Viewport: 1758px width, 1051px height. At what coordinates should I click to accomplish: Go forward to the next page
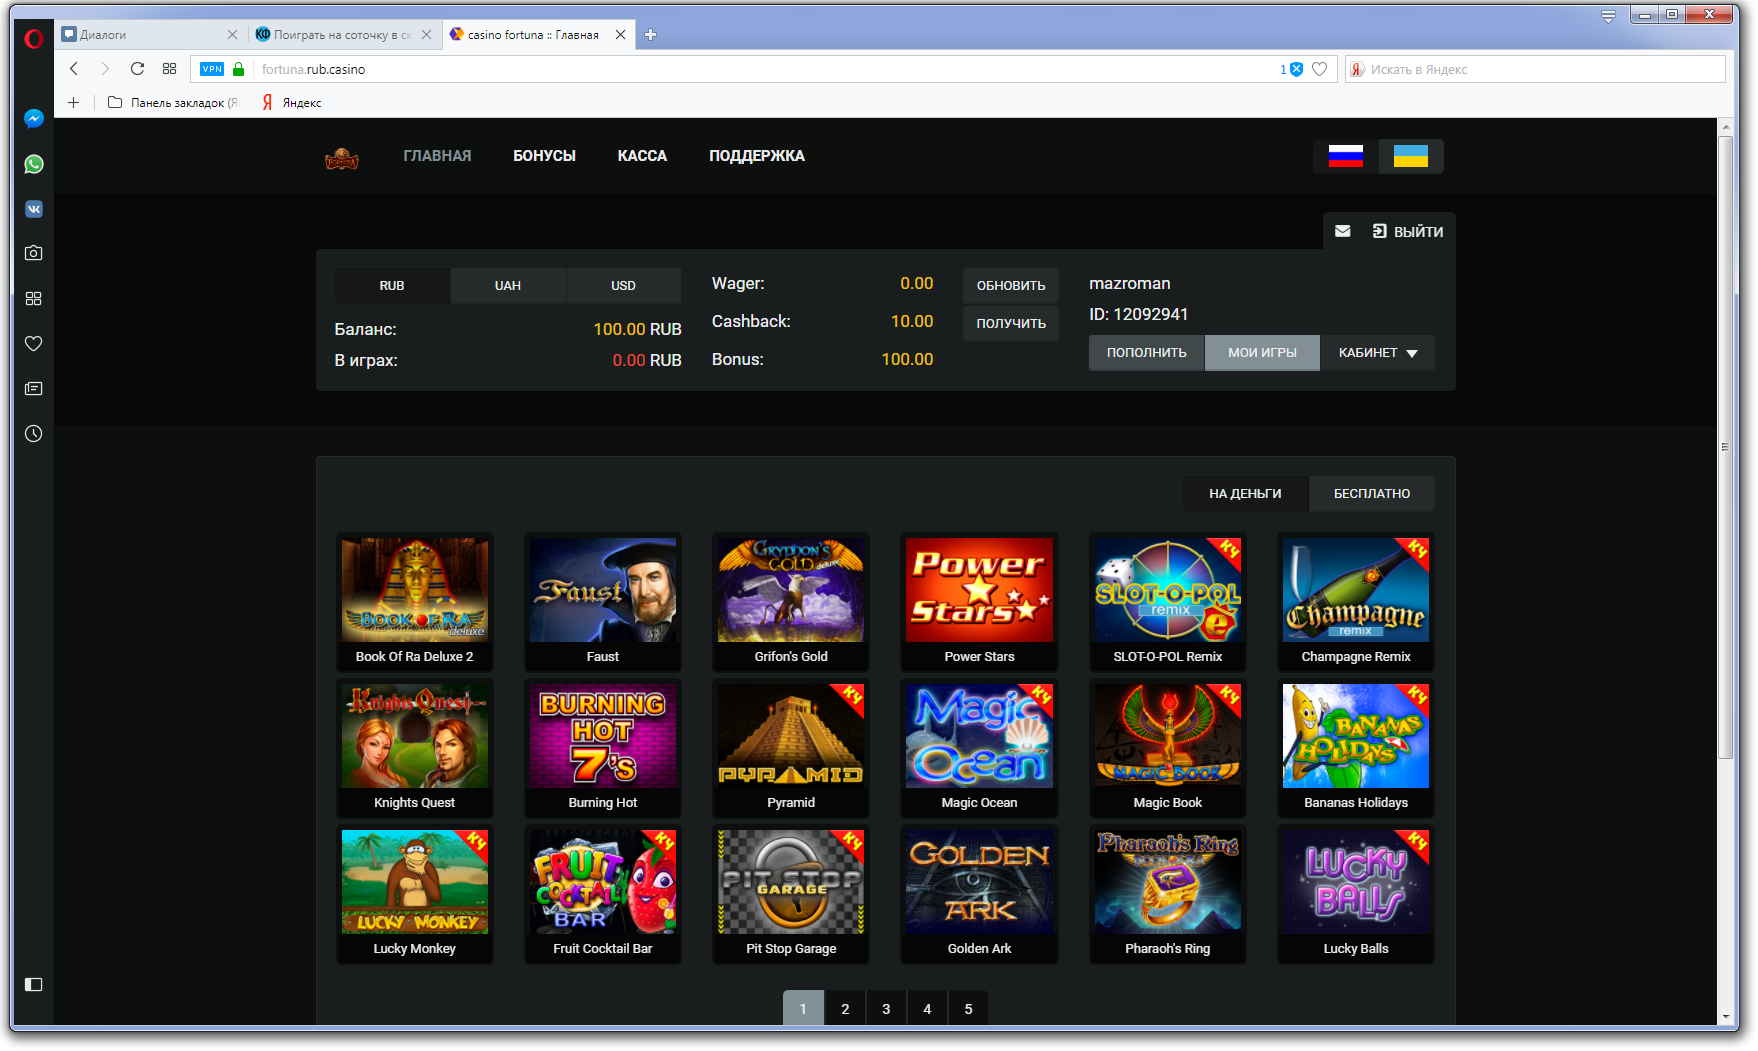click(x=105, y=69)
